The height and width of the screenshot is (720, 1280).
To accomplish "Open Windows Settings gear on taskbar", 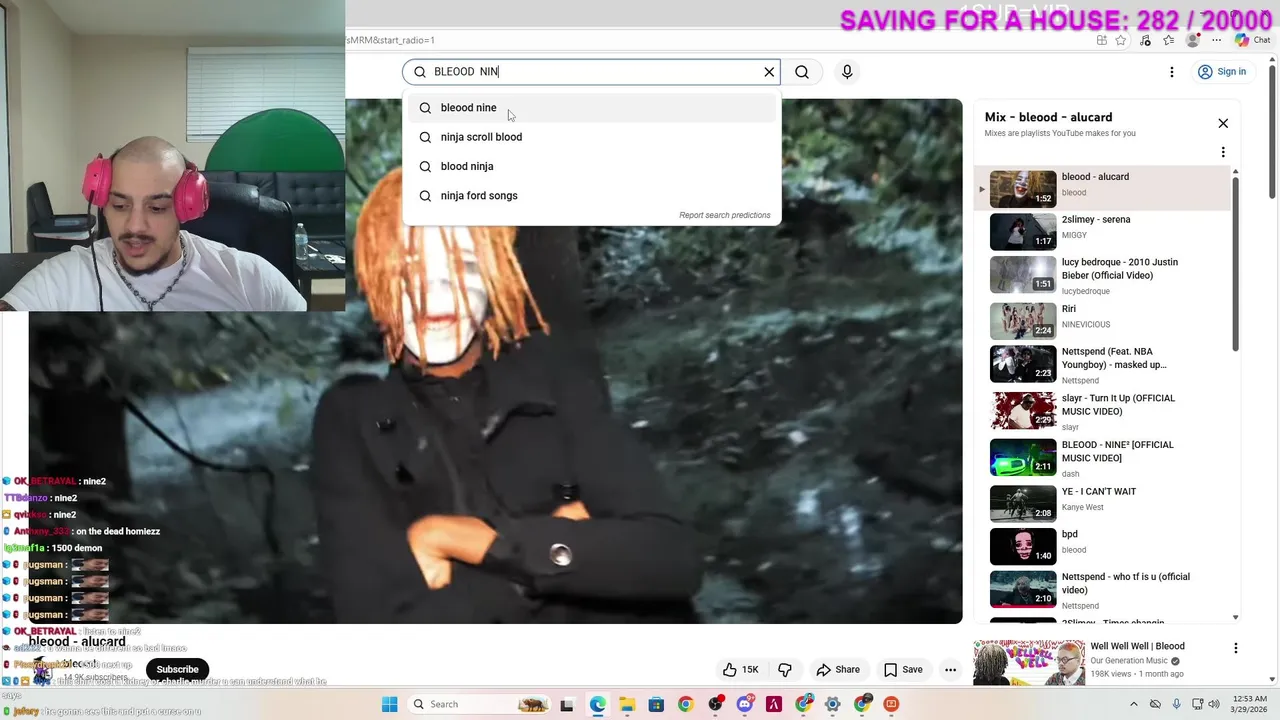I will (832, 704).
